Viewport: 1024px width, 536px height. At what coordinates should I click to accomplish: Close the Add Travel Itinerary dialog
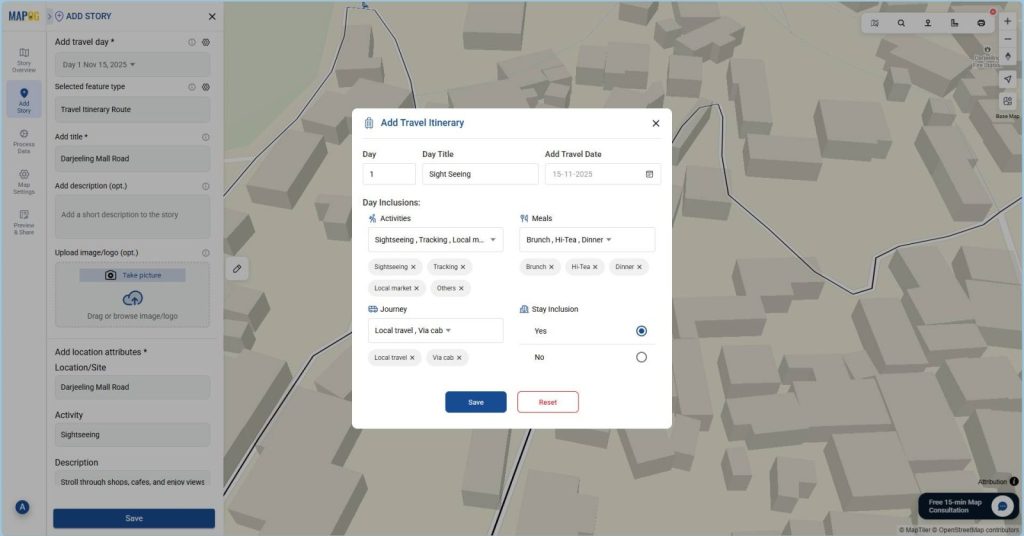(x=656, y=123)
